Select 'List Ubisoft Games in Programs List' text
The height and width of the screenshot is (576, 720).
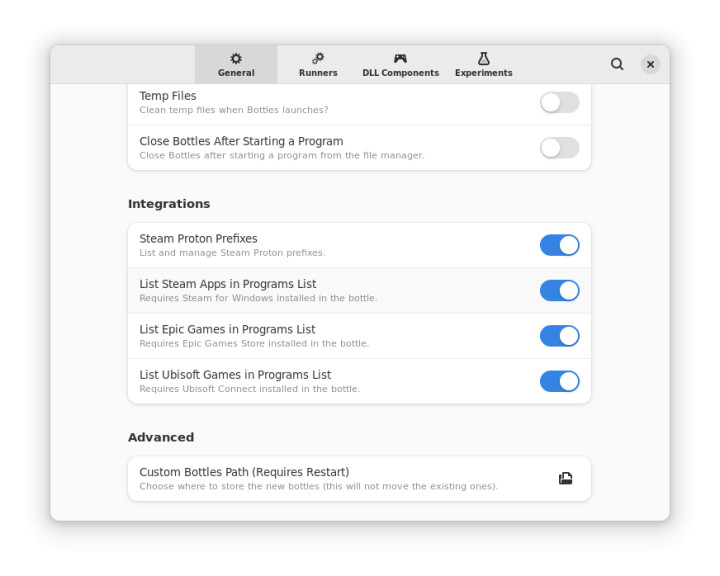point(235,375)
